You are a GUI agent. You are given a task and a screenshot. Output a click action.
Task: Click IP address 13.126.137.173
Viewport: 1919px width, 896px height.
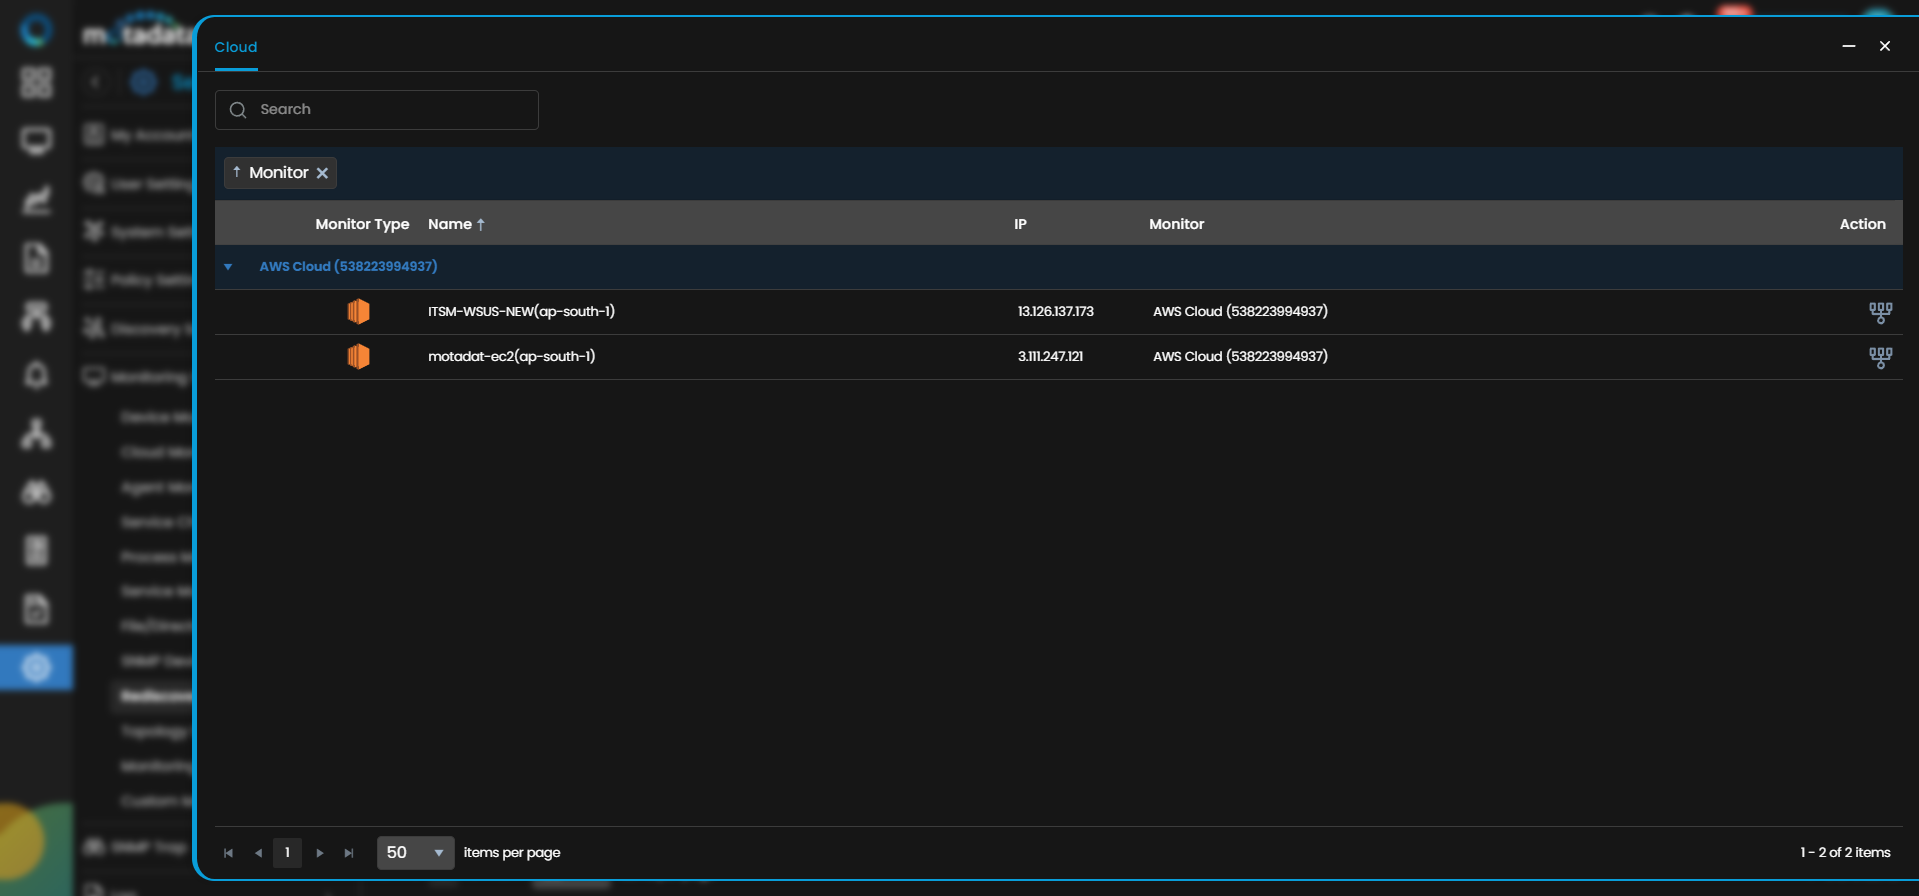pyautogui.click(x=1055, y=311)
